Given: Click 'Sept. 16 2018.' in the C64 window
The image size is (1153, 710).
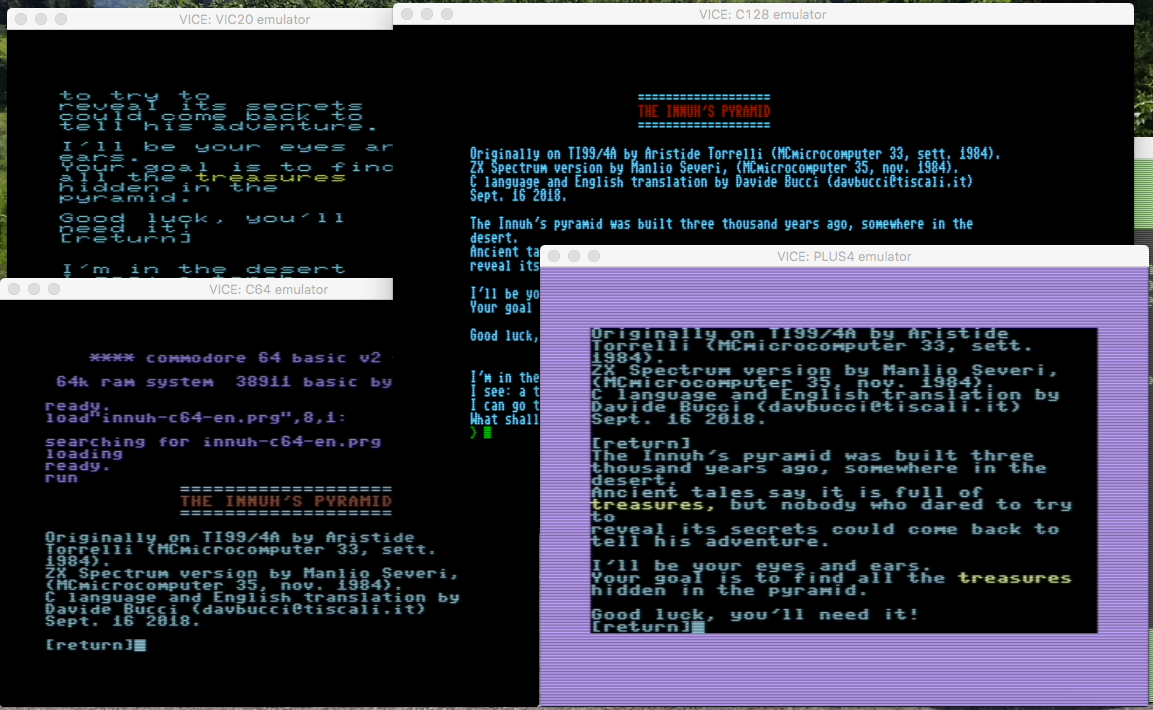Looking at the screenshot, I should [x=122, y=621].
